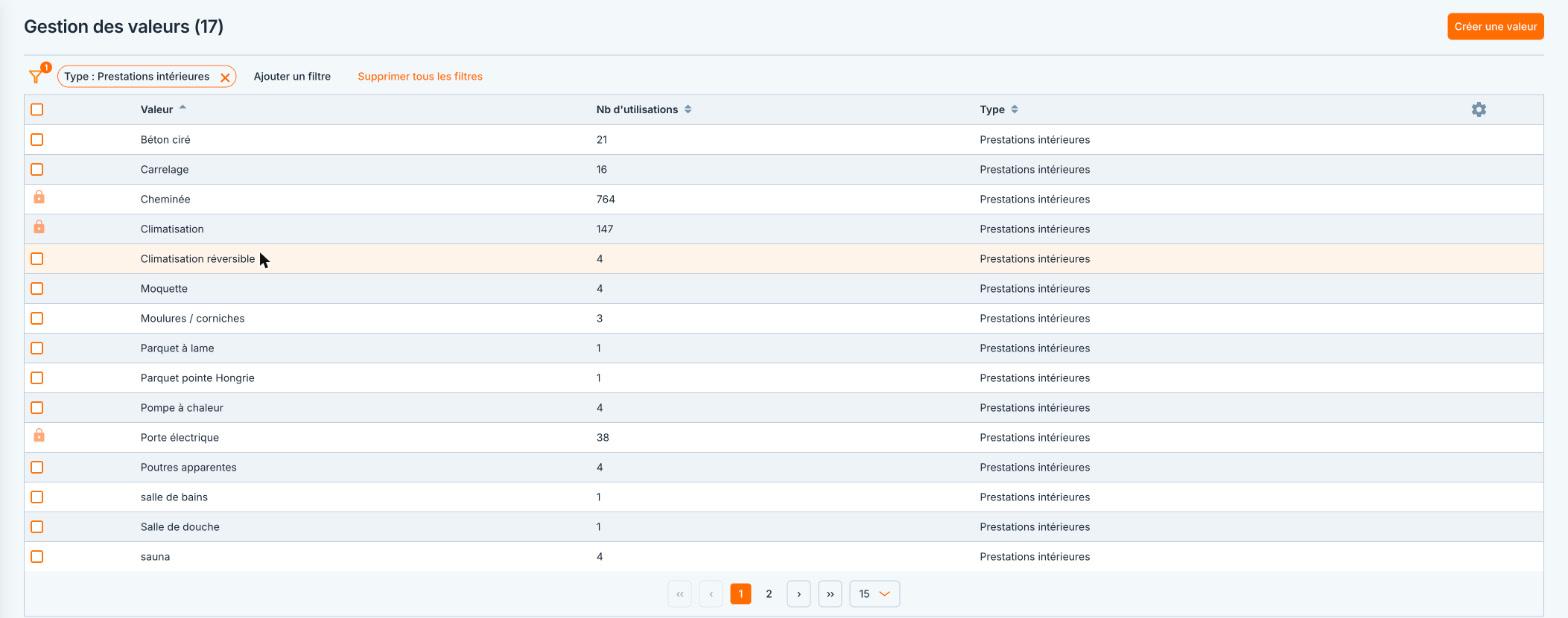Click the Créer une valeur button

(x=1495, y=26)
